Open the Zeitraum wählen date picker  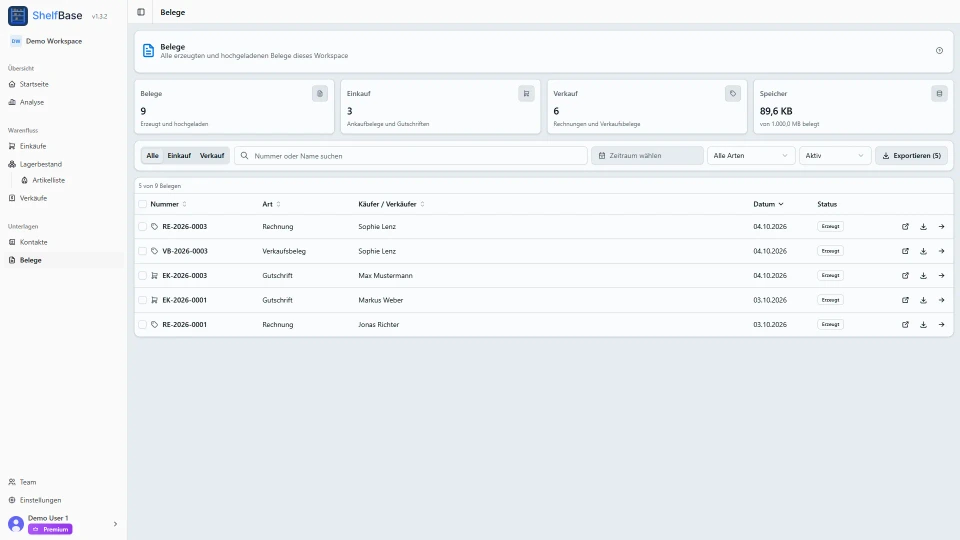coord(647,156)
